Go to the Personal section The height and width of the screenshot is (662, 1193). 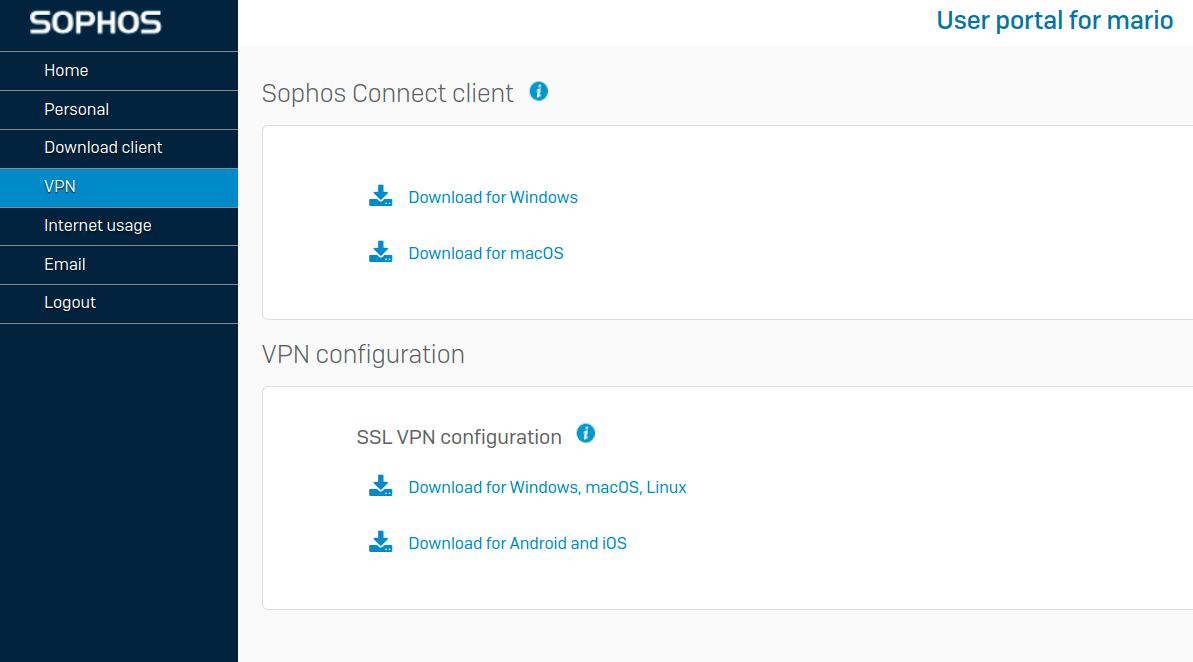coord(76,109)
